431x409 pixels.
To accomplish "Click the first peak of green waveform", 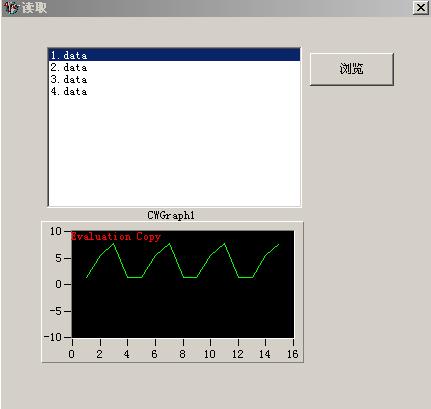I will [114, 244].
